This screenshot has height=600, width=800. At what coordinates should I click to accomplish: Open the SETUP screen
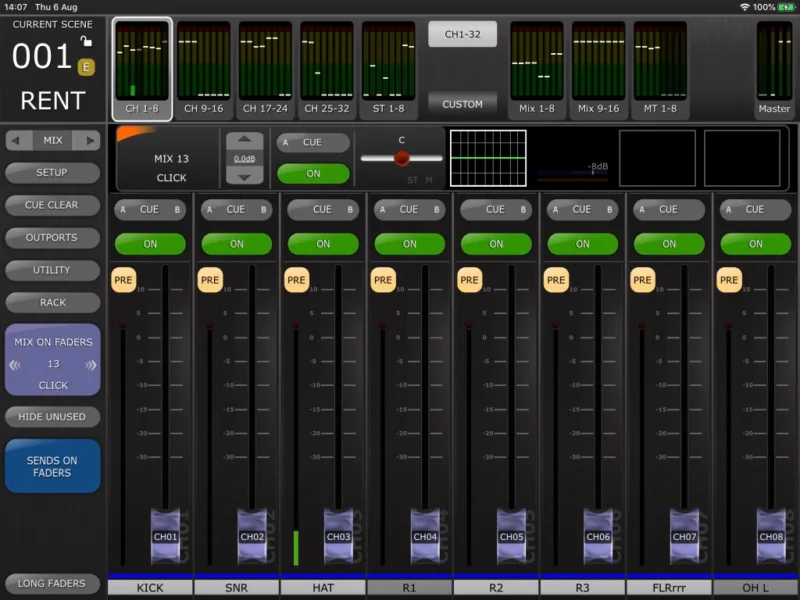[52, 172]
